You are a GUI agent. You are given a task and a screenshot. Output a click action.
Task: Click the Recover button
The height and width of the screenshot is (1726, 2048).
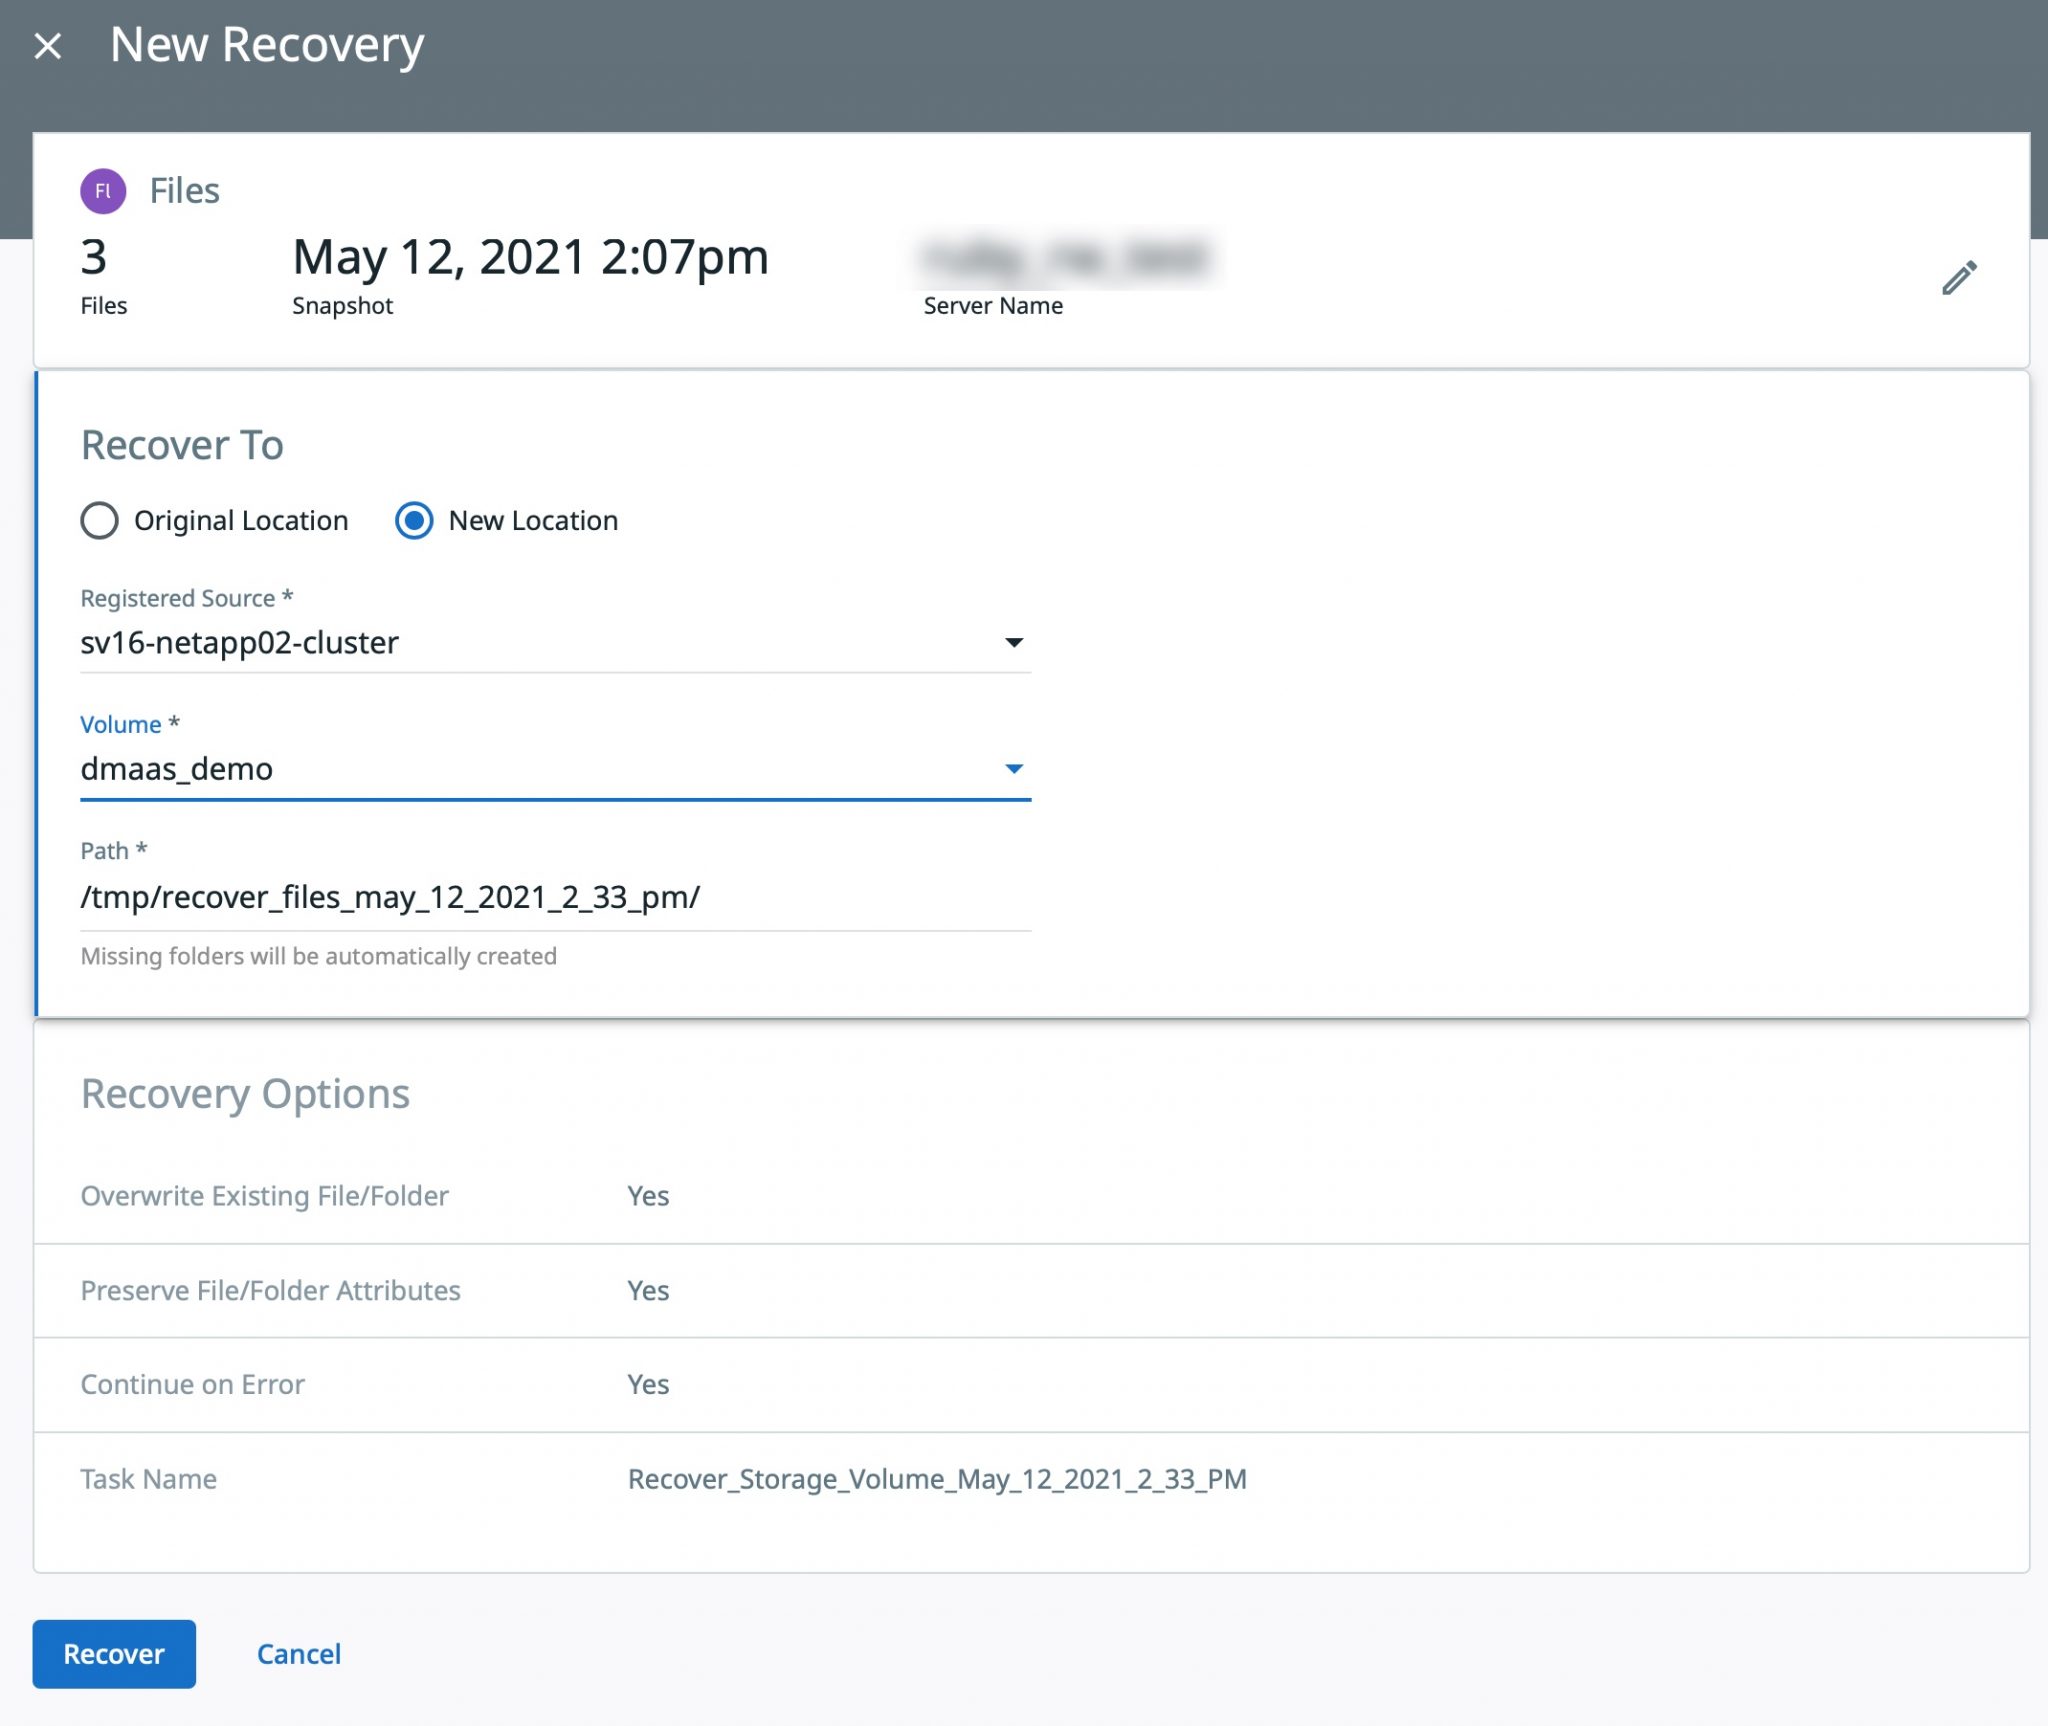pos(113,1654)
